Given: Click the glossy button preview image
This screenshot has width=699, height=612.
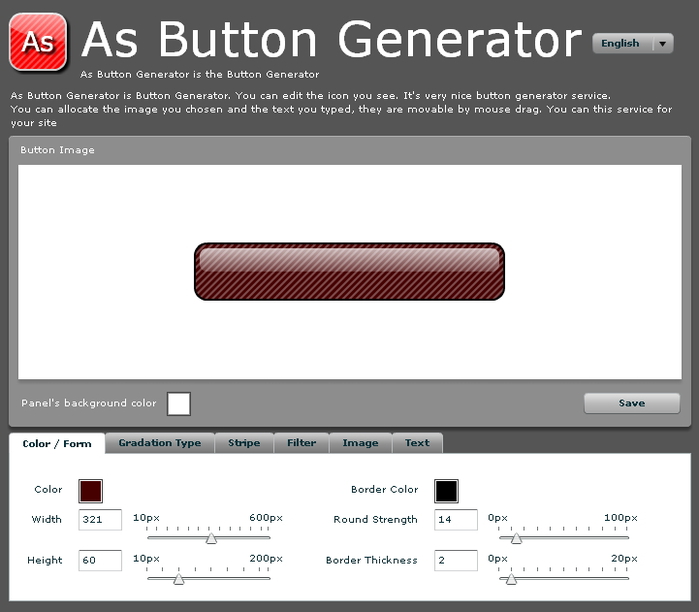Looking at the screenshot, I should click(x=349, y=271).
